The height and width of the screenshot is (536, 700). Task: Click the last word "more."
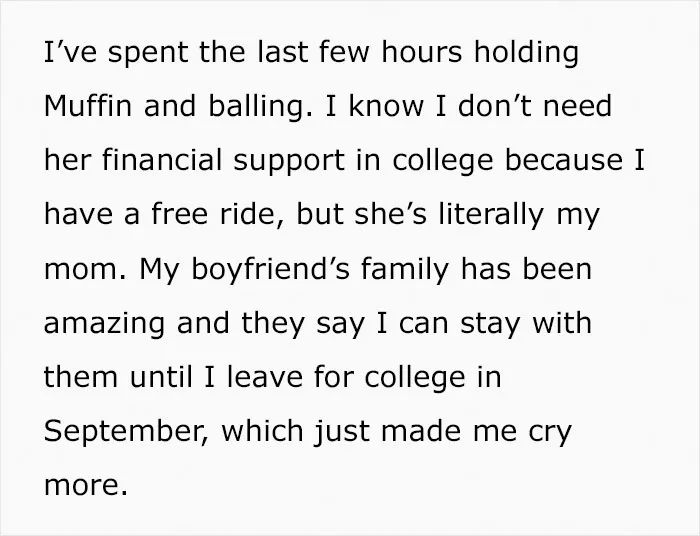pyautogui.click(x=86, y=485)
